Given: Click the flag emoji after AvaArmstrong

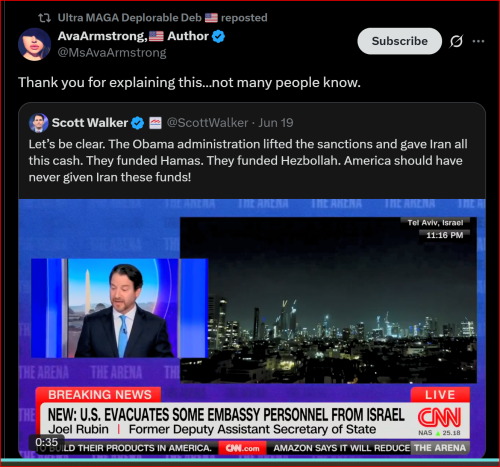Looking at the screenshot, I should tap(156, 36).
